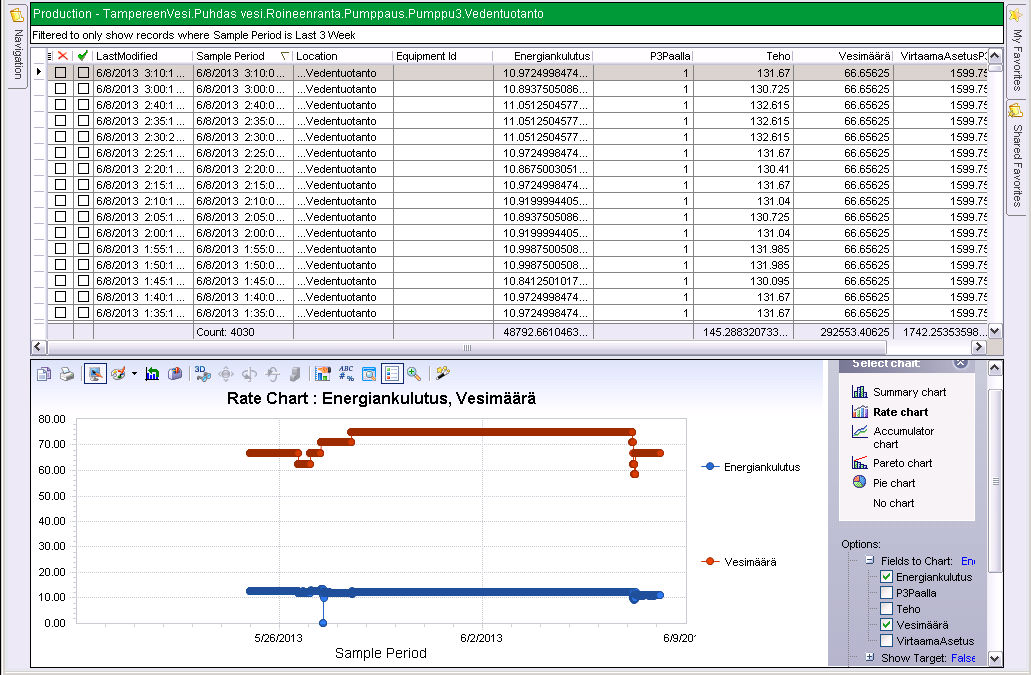Click the Fields to Chart blue value link
This screenshot has height=675, width=1031.
[968, 561]
